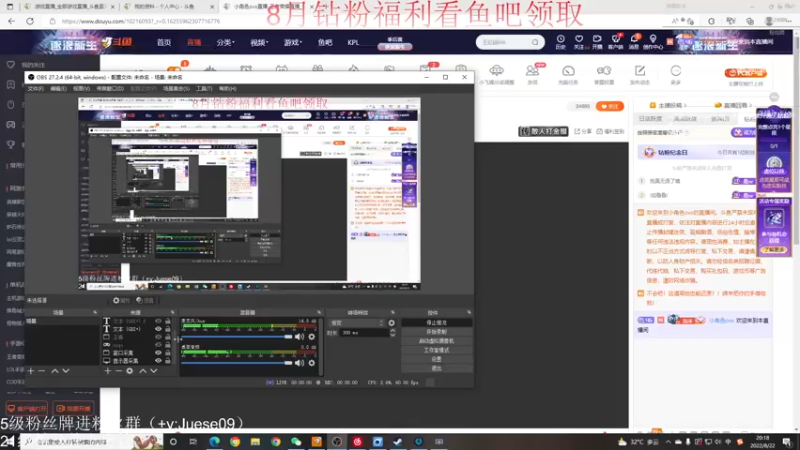Screen dimensions: 800x450
Task: Click 停止推流 in OBS controls
Action: click(x=436, y=323)
